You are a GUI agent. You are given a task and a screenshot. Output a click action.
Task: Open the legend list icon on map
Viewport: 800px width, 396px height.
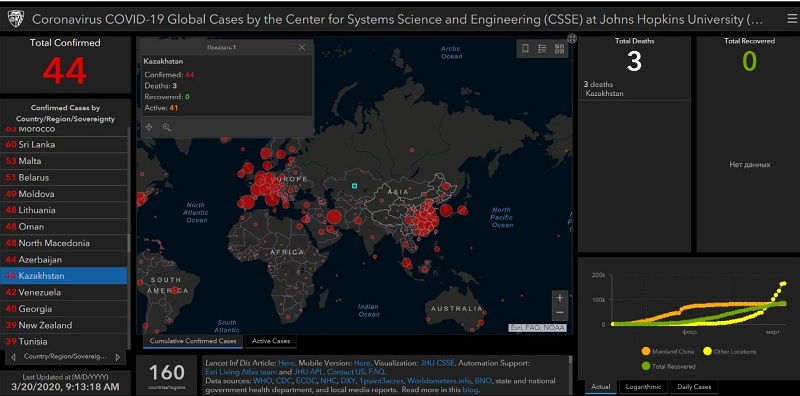542,48
